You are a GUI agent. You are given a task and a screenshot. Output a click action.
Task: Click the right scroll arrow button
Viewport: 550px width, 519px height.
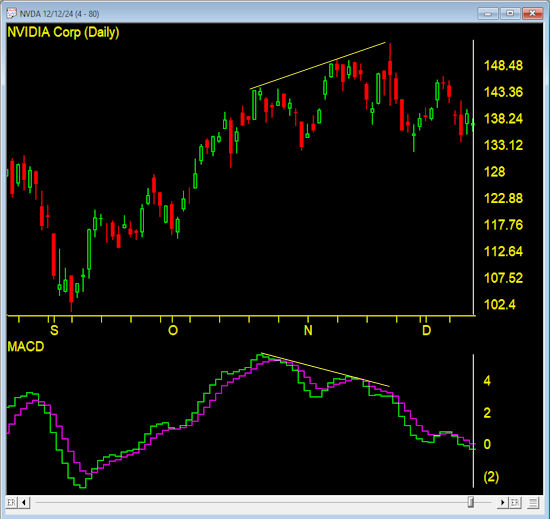(x=502, y=503)
